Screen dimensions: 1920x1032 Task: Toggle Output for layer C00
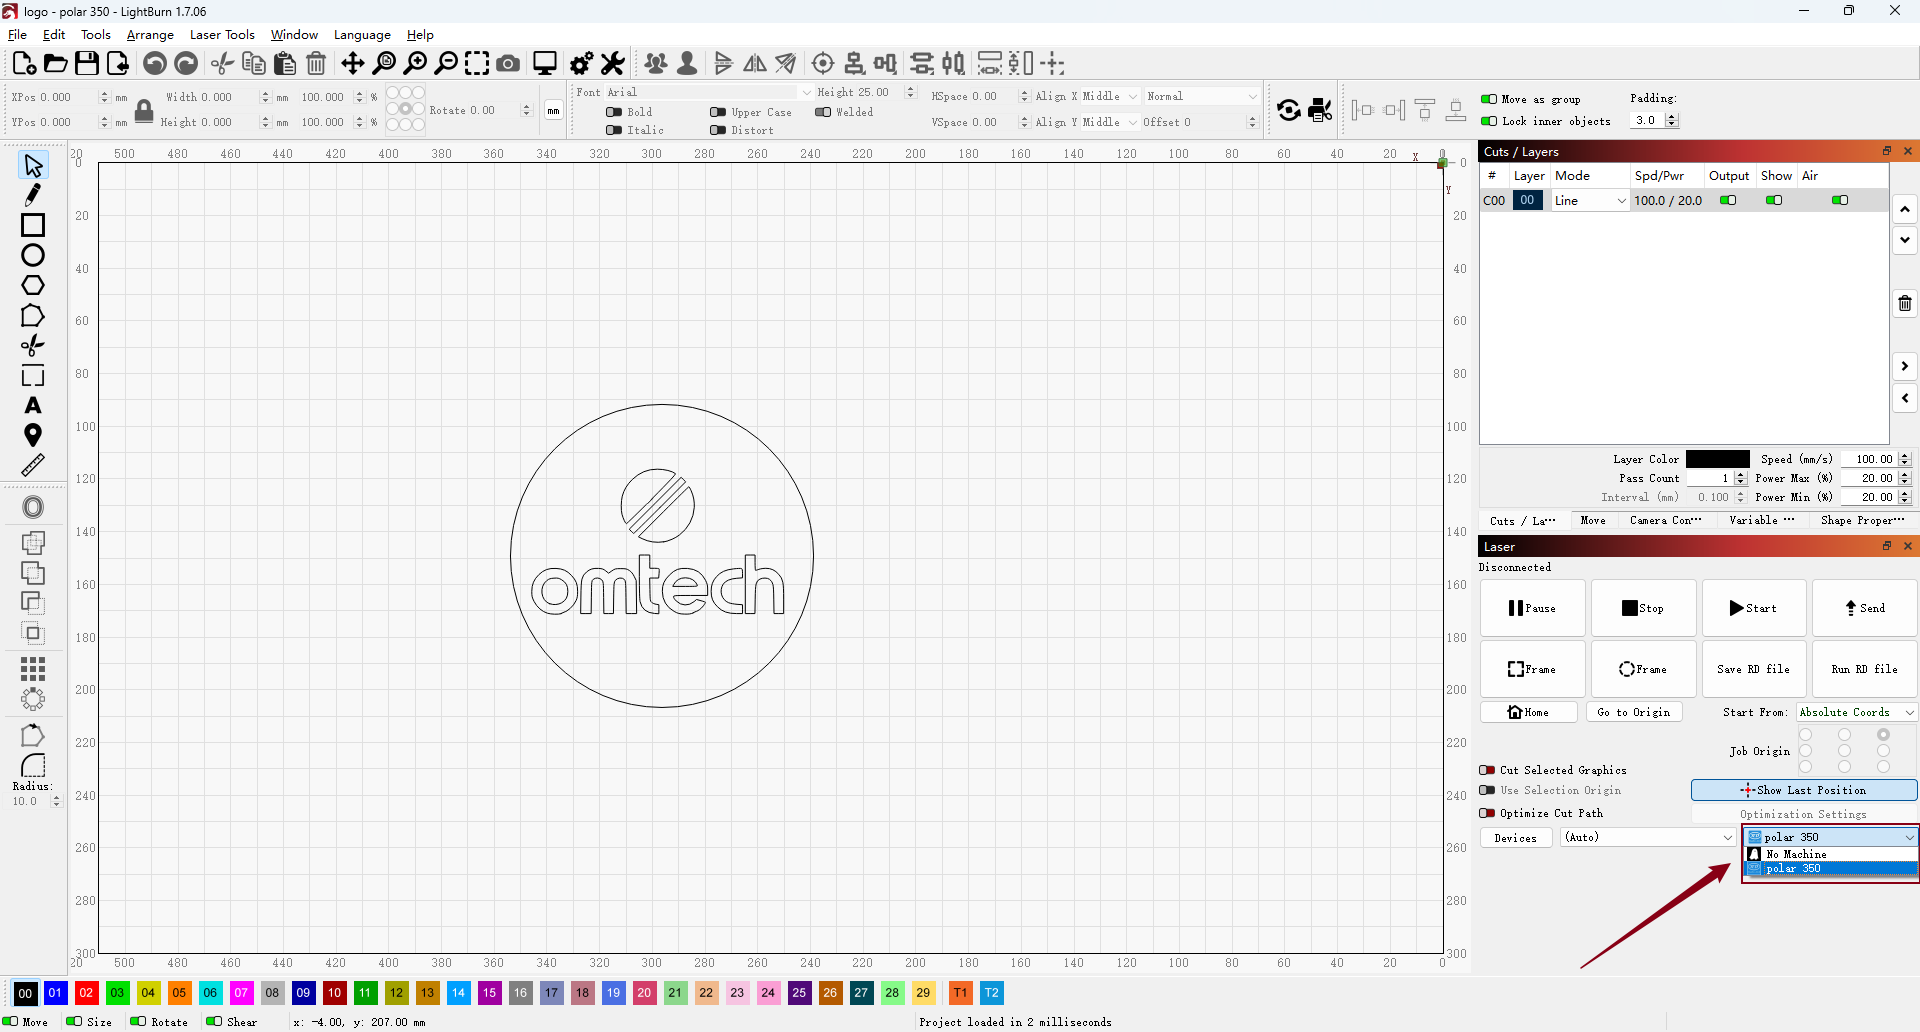click(1728, 200)
